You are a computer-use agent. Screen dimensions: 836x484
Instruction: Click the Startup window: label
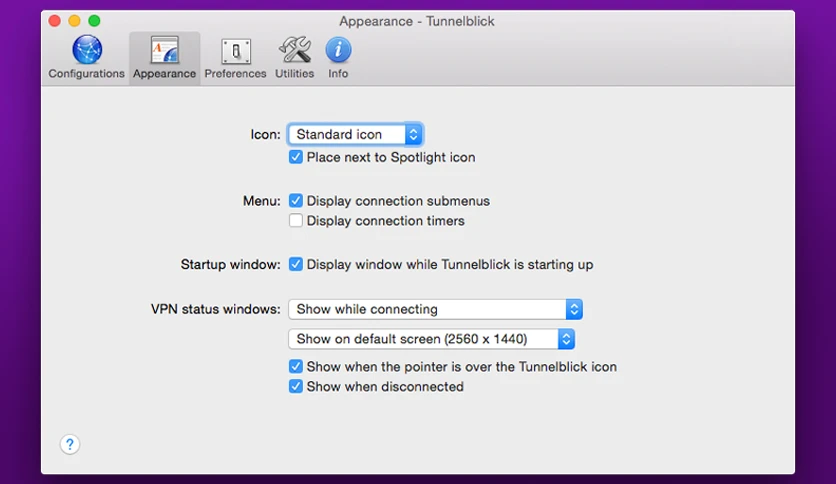click(x=230, y=264)
